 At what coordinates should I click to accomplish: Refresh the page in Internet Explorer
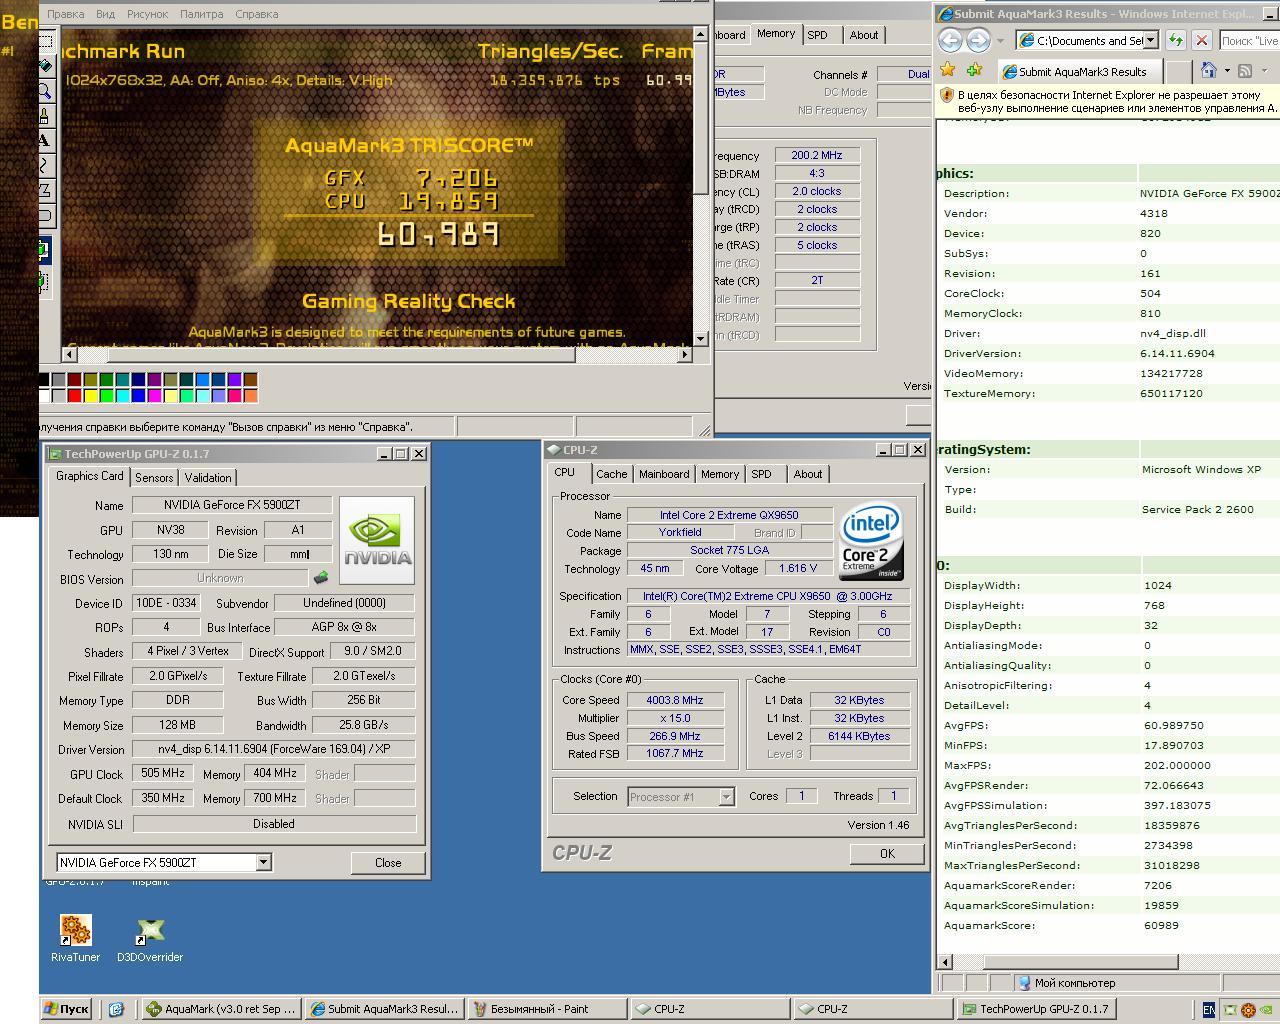(1176, 40)
